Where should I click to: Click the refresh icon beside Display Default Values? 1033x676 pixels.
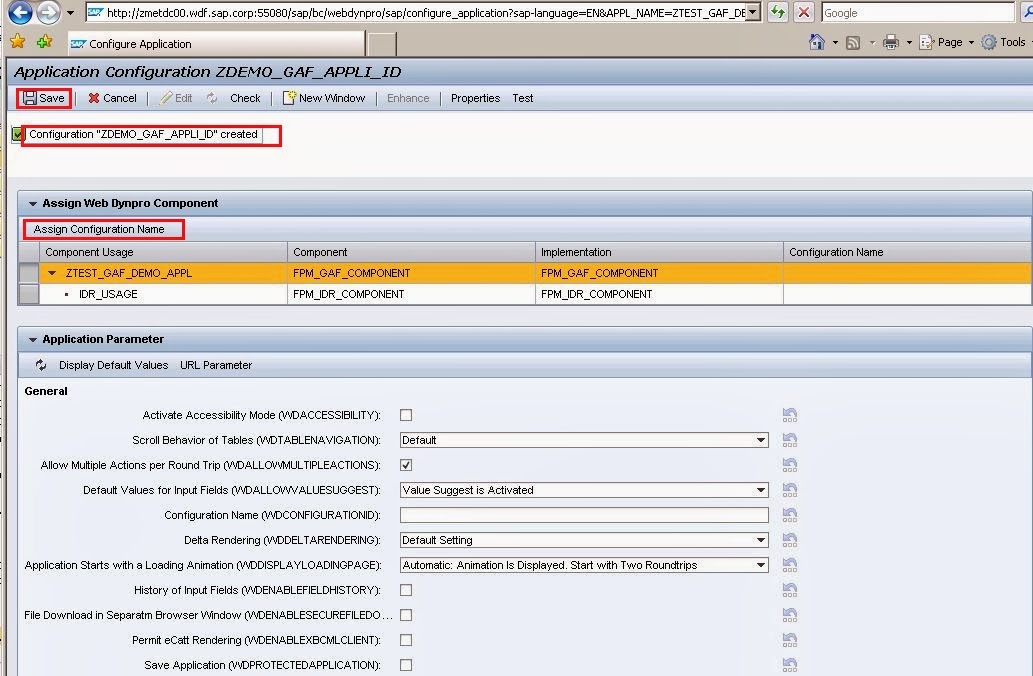(41, 365)
